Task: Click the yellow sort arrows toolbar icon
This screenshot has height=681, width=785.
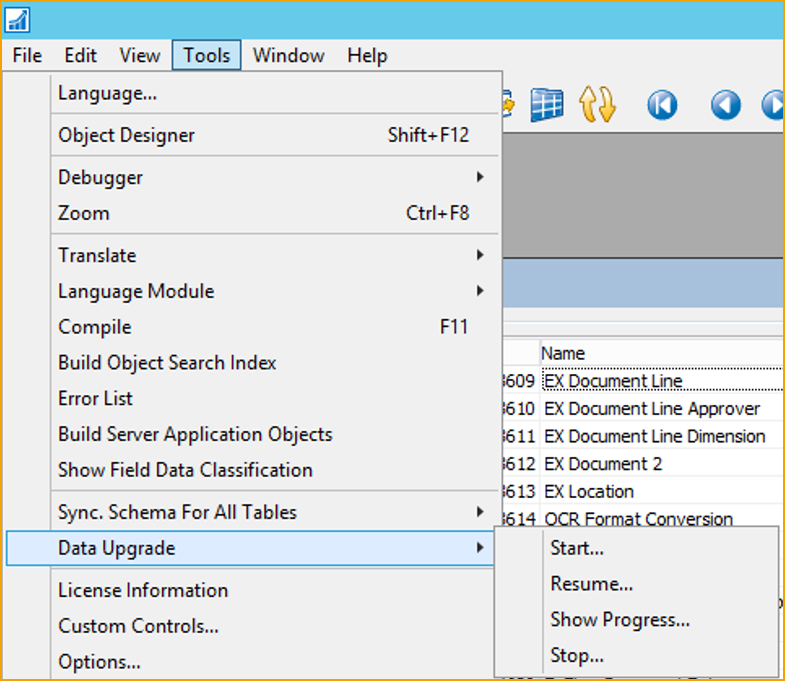Action: point(597,105)
